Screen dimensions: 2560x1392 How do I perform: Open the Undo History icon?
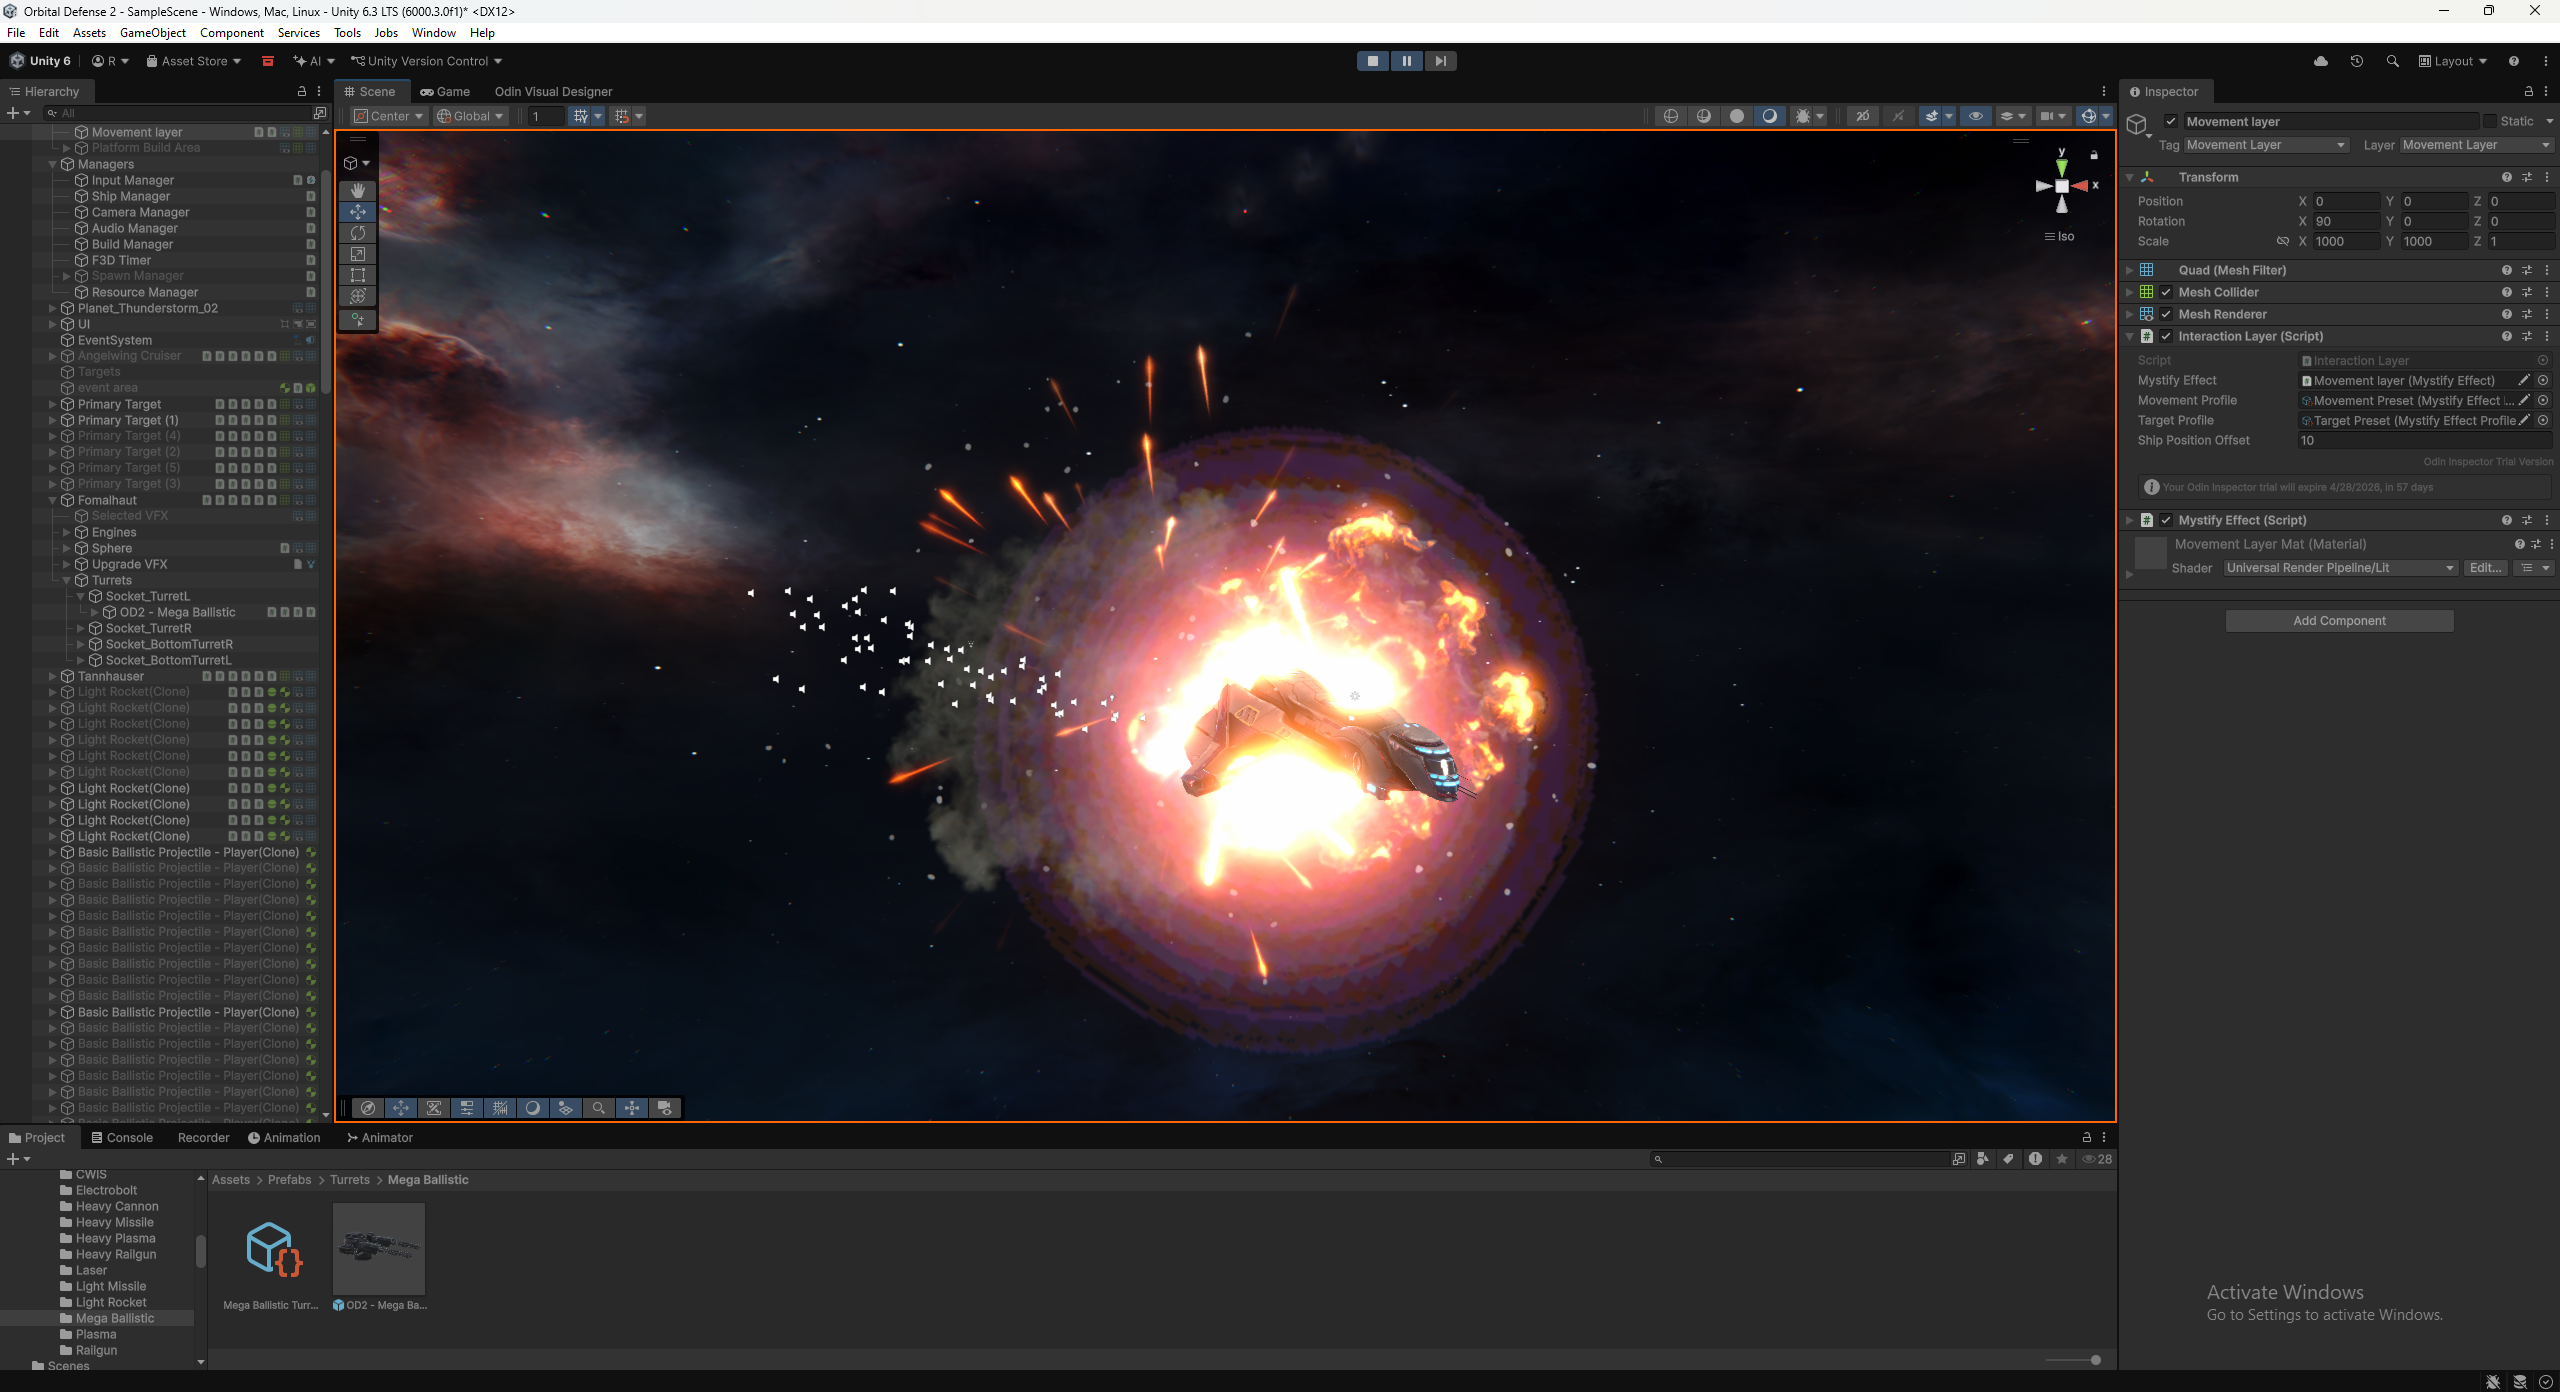pos(2356,61)
